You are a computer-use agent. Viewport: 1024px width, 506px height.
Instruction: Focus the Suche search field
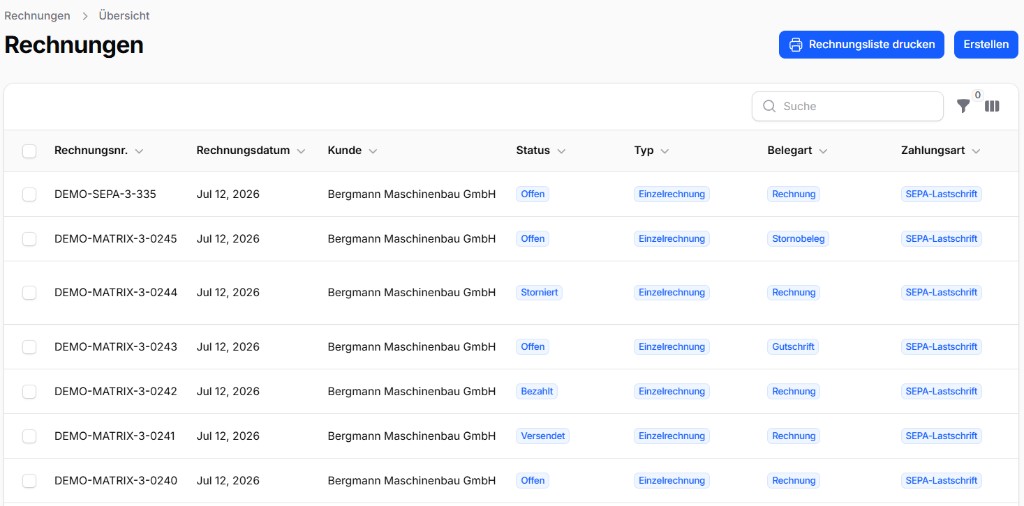tap(848, 106)
